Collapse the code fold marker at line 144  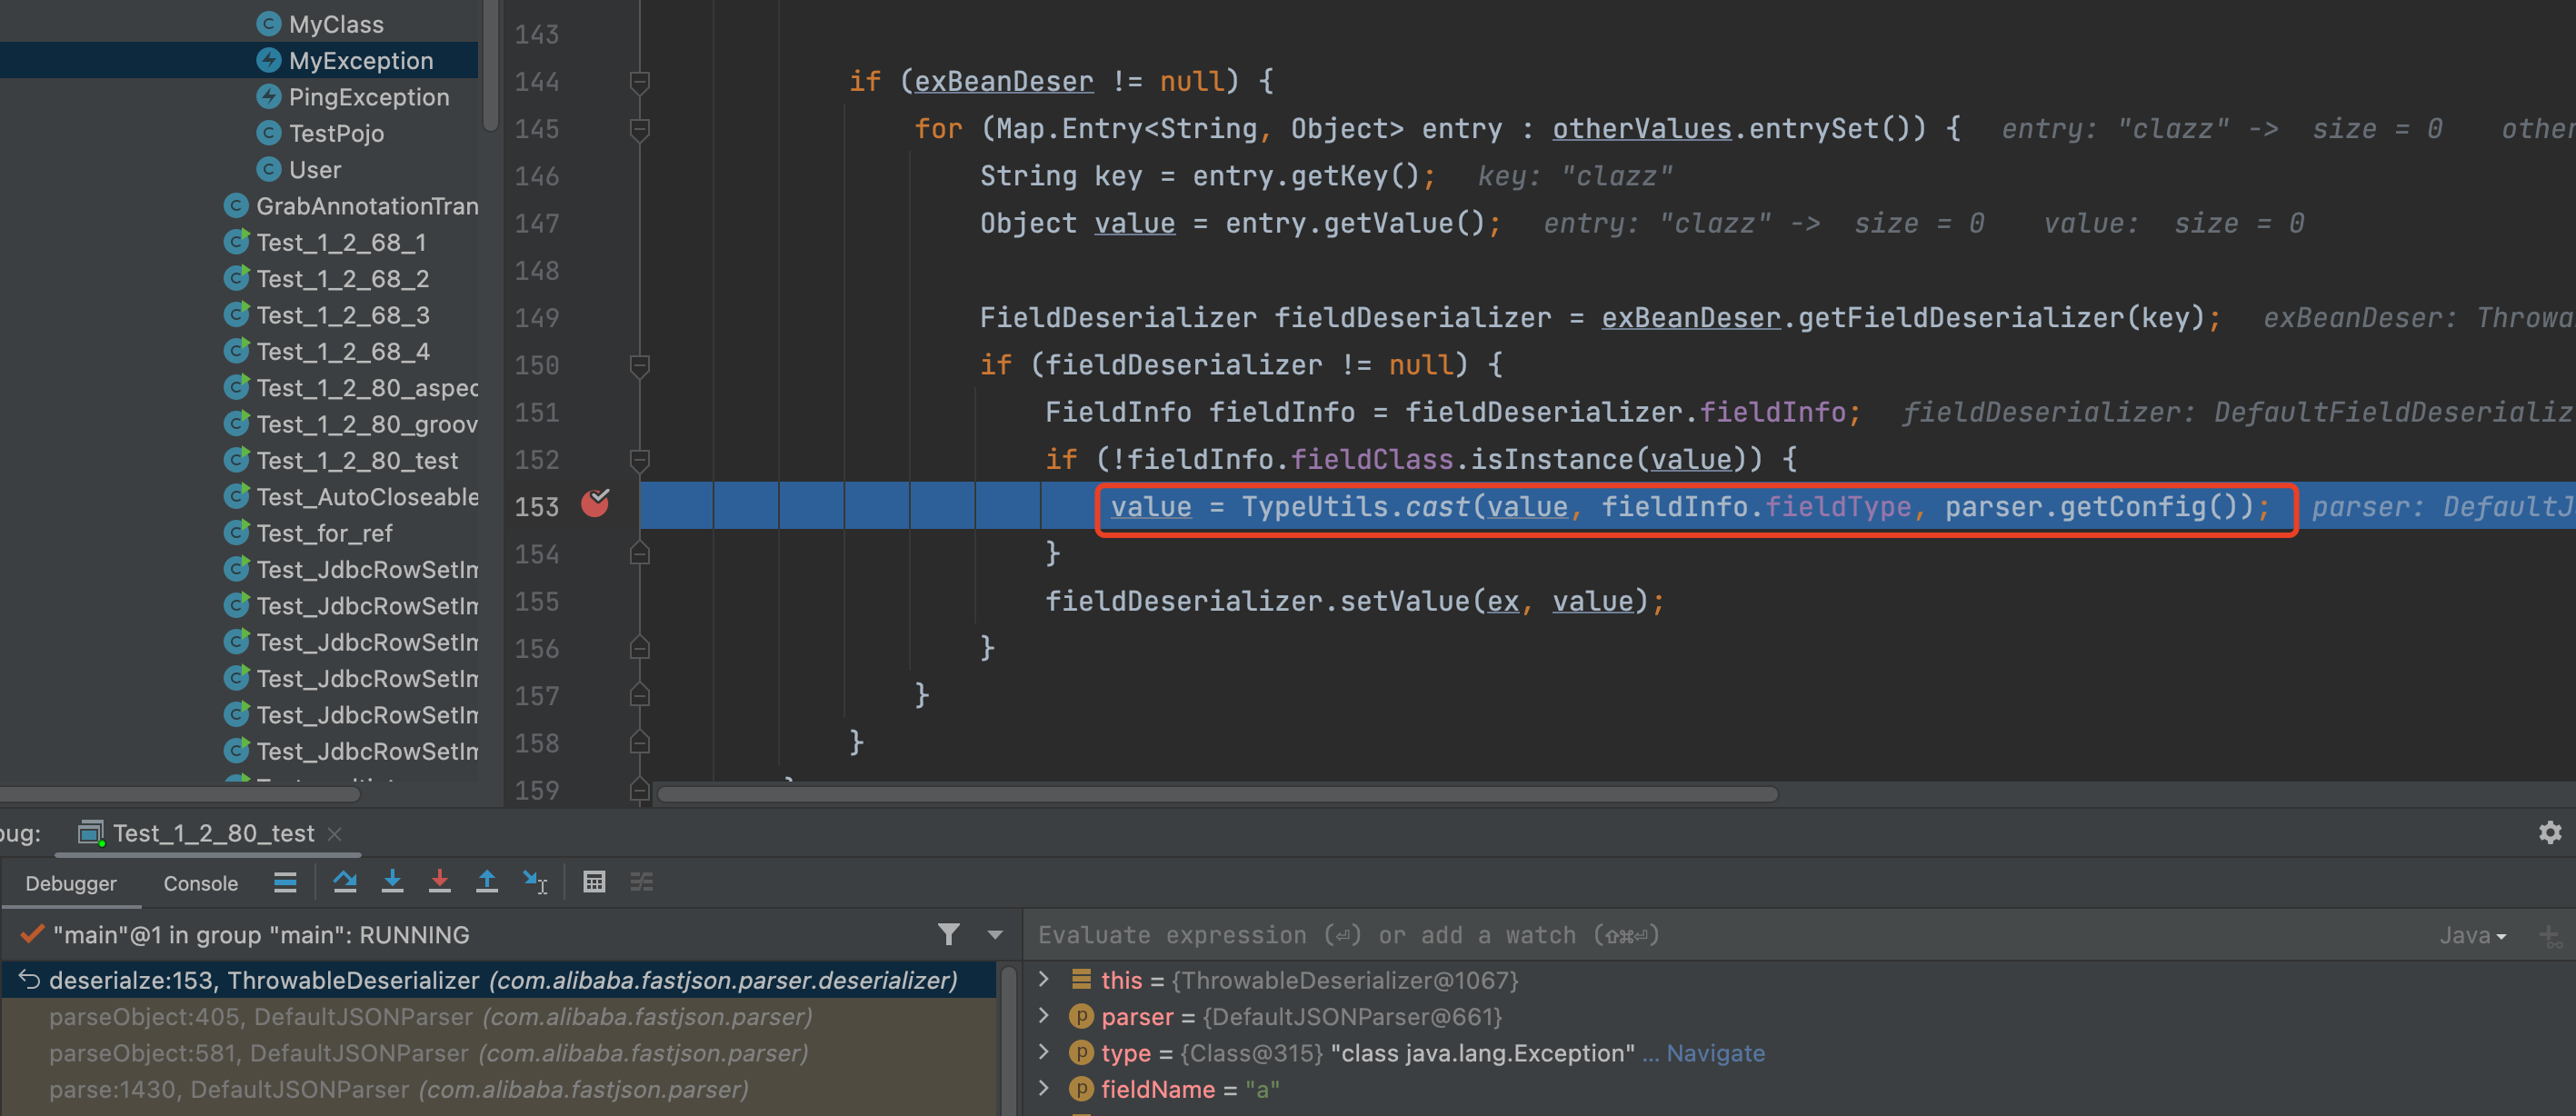point(640,82)
